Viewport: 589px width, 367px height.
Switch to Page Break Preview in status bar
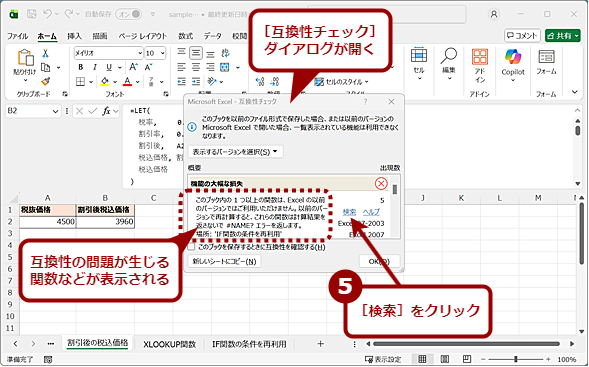tap(467, 359)
